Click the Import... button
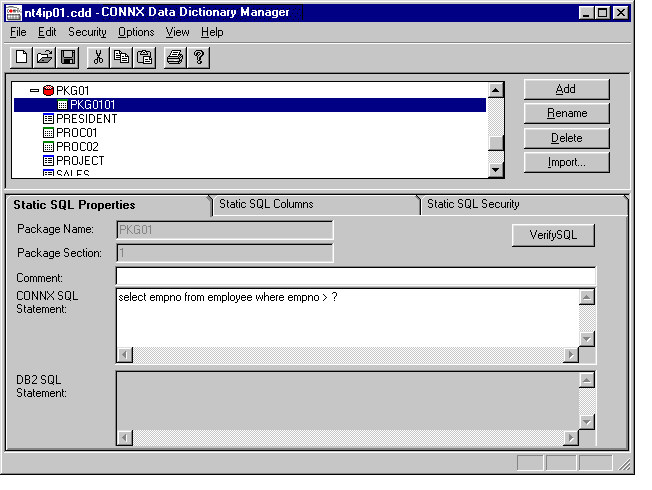 (566, 162)
